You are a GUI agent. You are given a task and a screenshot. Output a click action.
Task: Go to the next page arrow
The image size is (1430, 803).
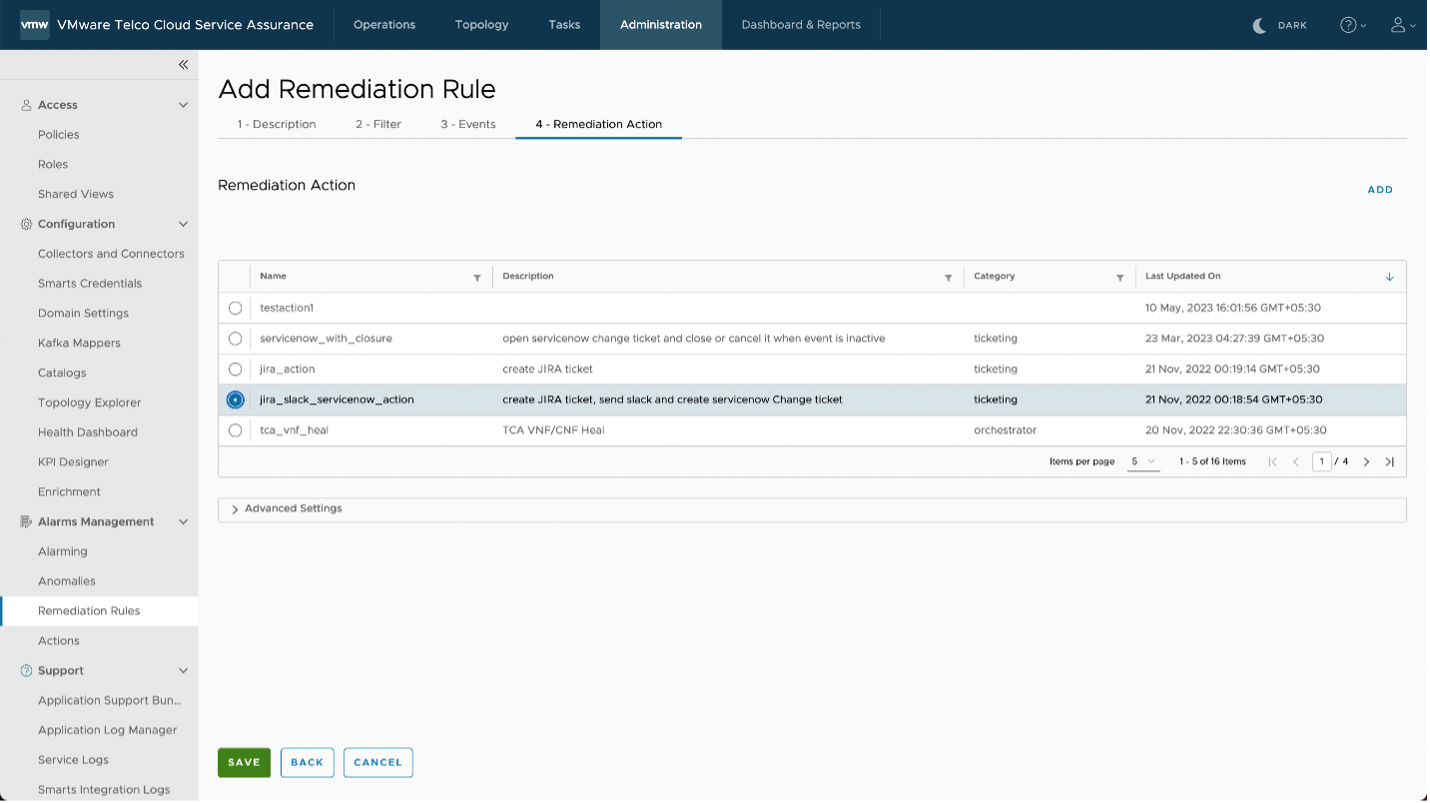point(1366,462)
